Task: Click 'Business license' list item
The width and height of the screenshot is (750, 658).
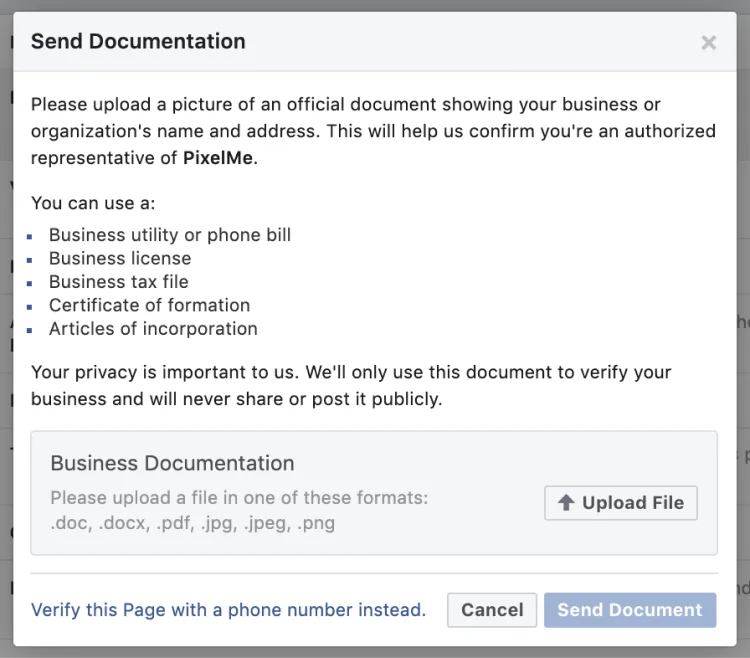Action: [120, 258]
